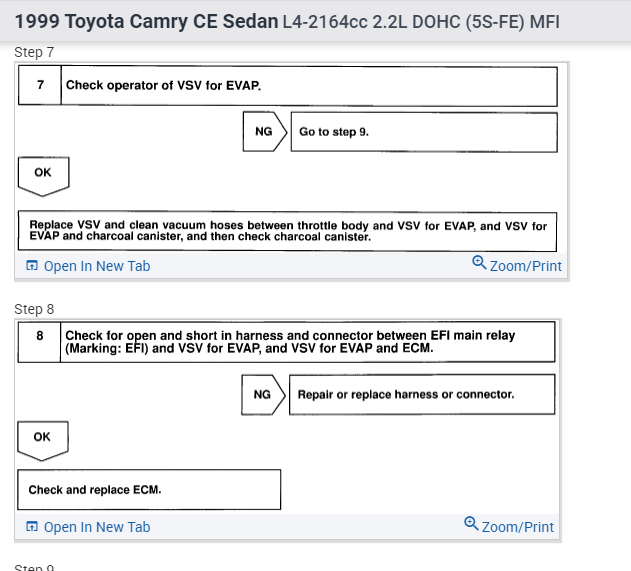Screen dimensions: 631x571
Task: Click 'Check operator of VSV for EVAP' box
Action: tap(308, 86)
